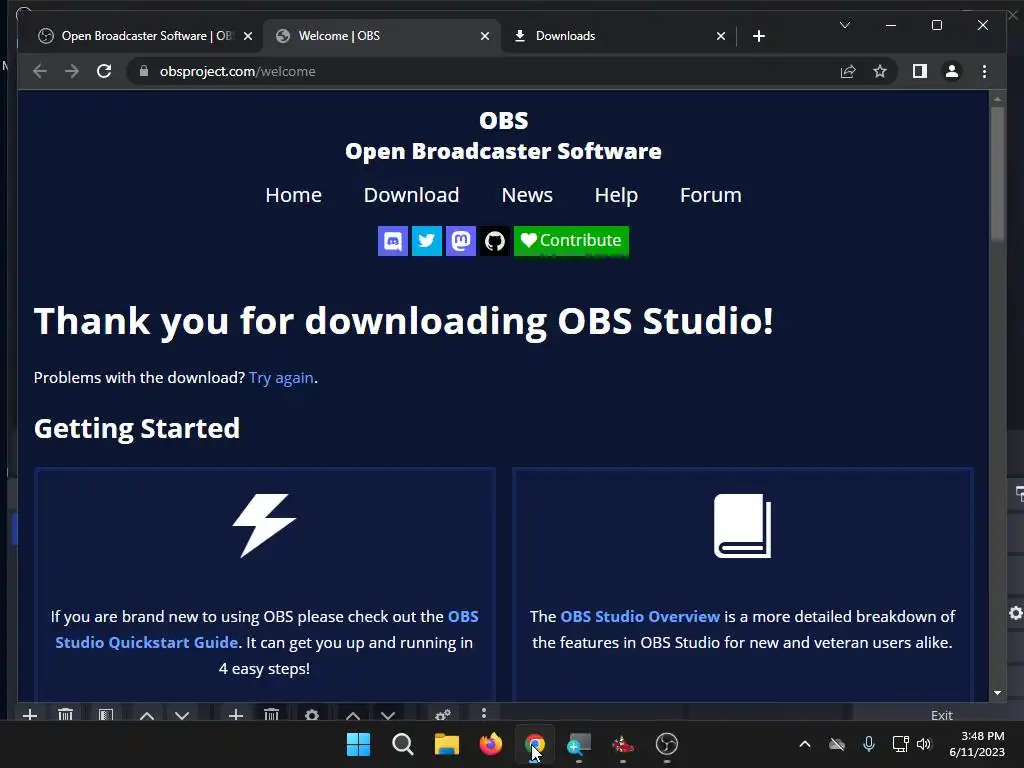The width and height of the screenshot is (1024, 768).
Task: Open the tab search dropdown arrow
Action: click(x=845, y=25)
